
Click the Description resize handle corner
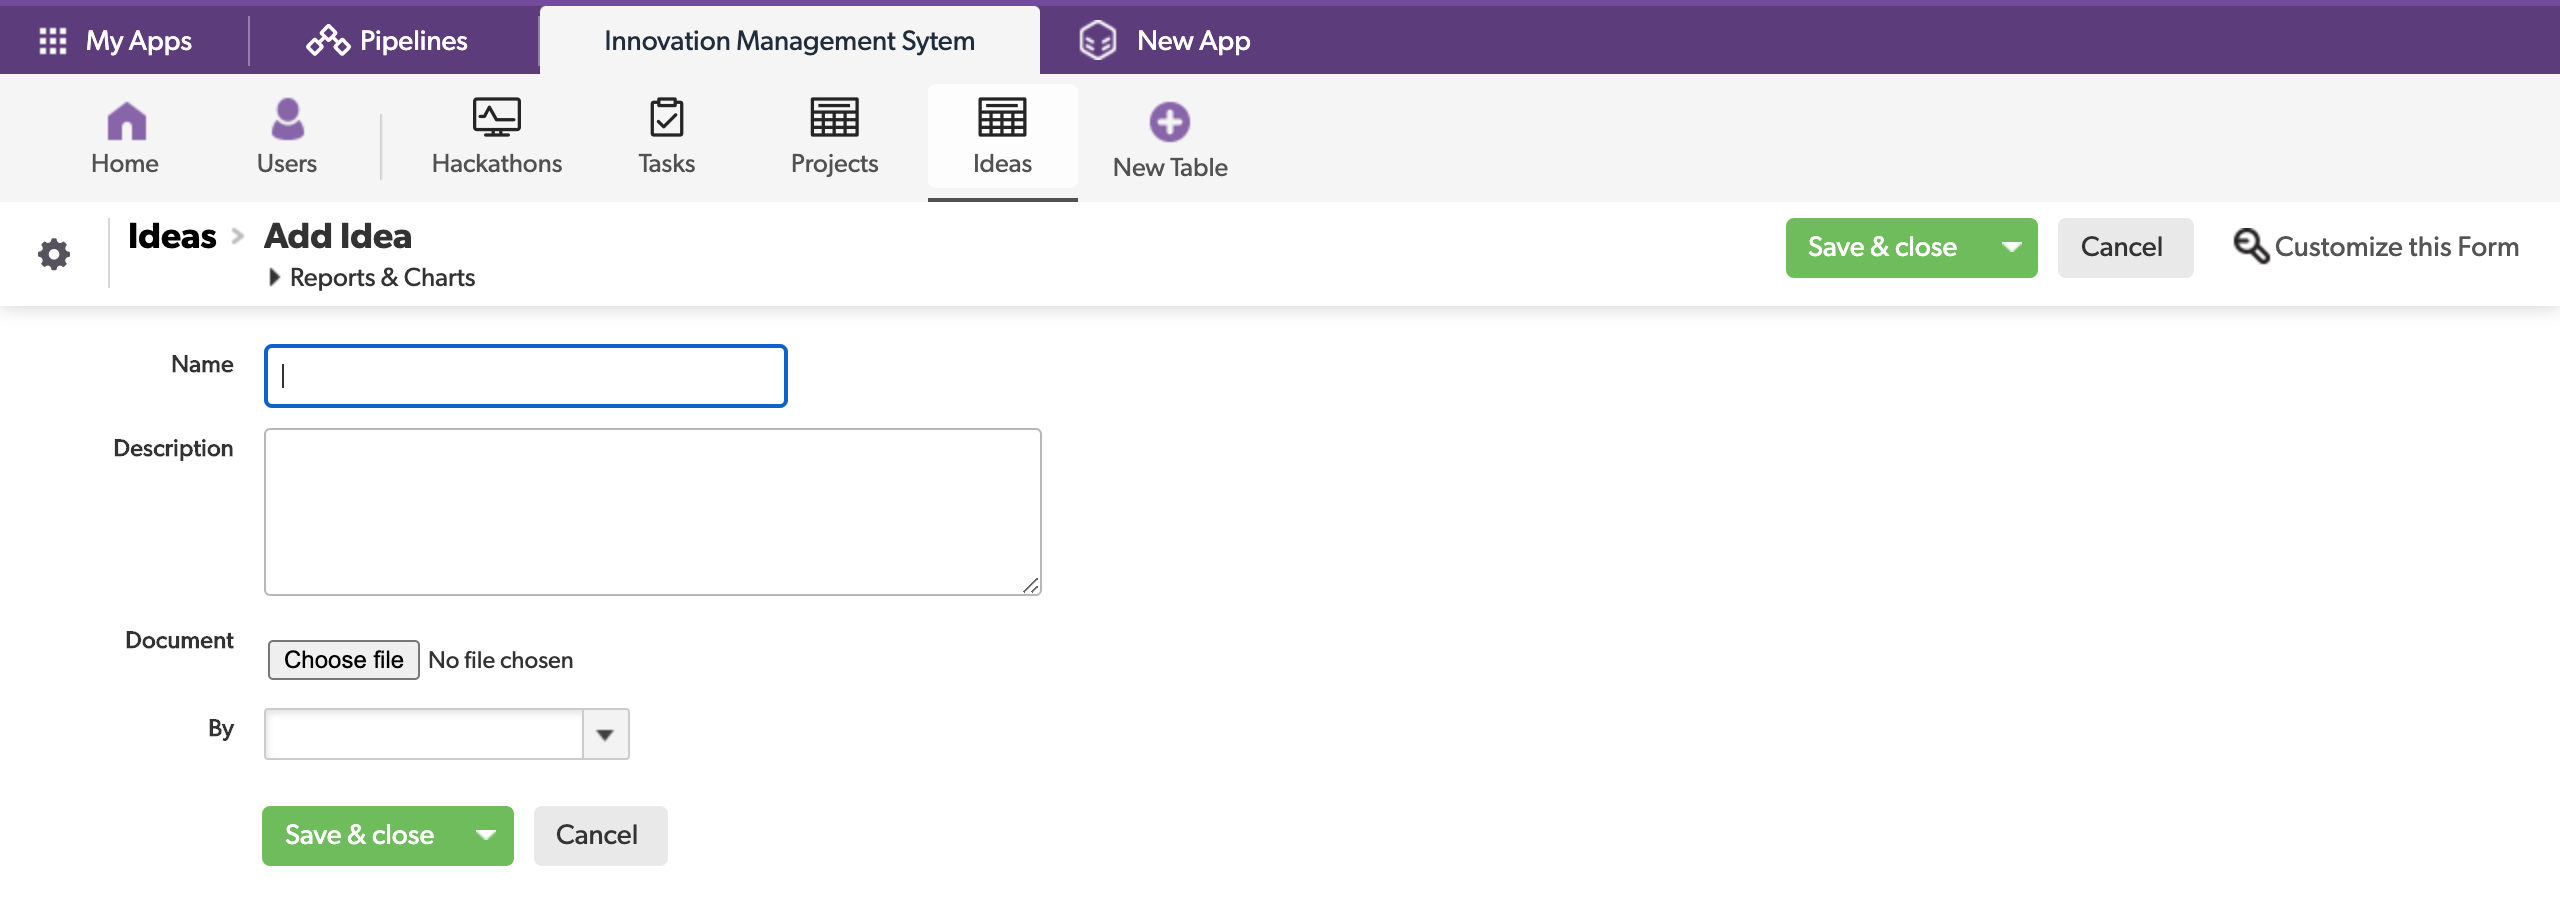click(1030, 585)
